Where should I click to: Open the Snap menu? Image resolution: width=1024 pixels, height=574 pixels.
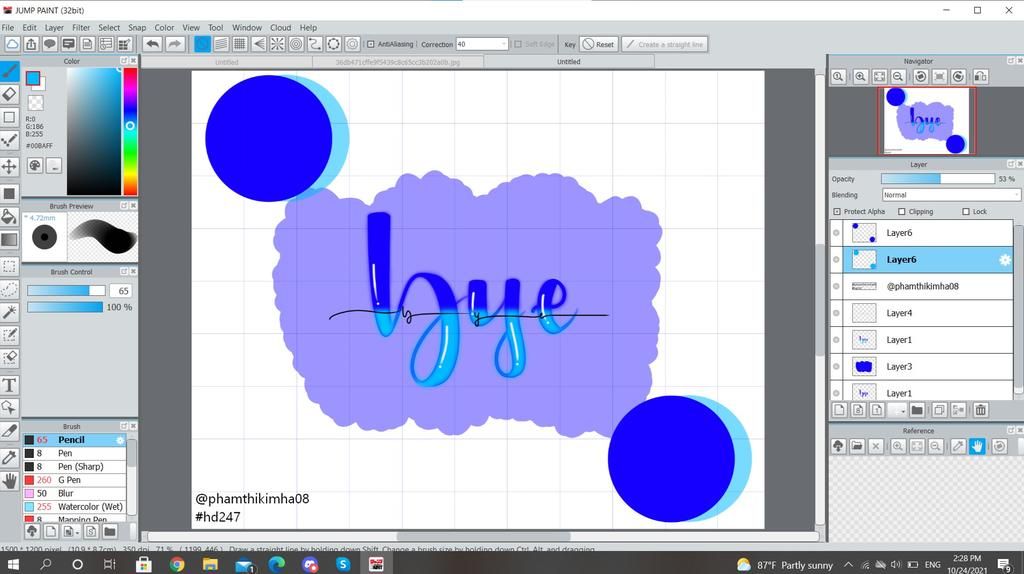tap(137, 27)
